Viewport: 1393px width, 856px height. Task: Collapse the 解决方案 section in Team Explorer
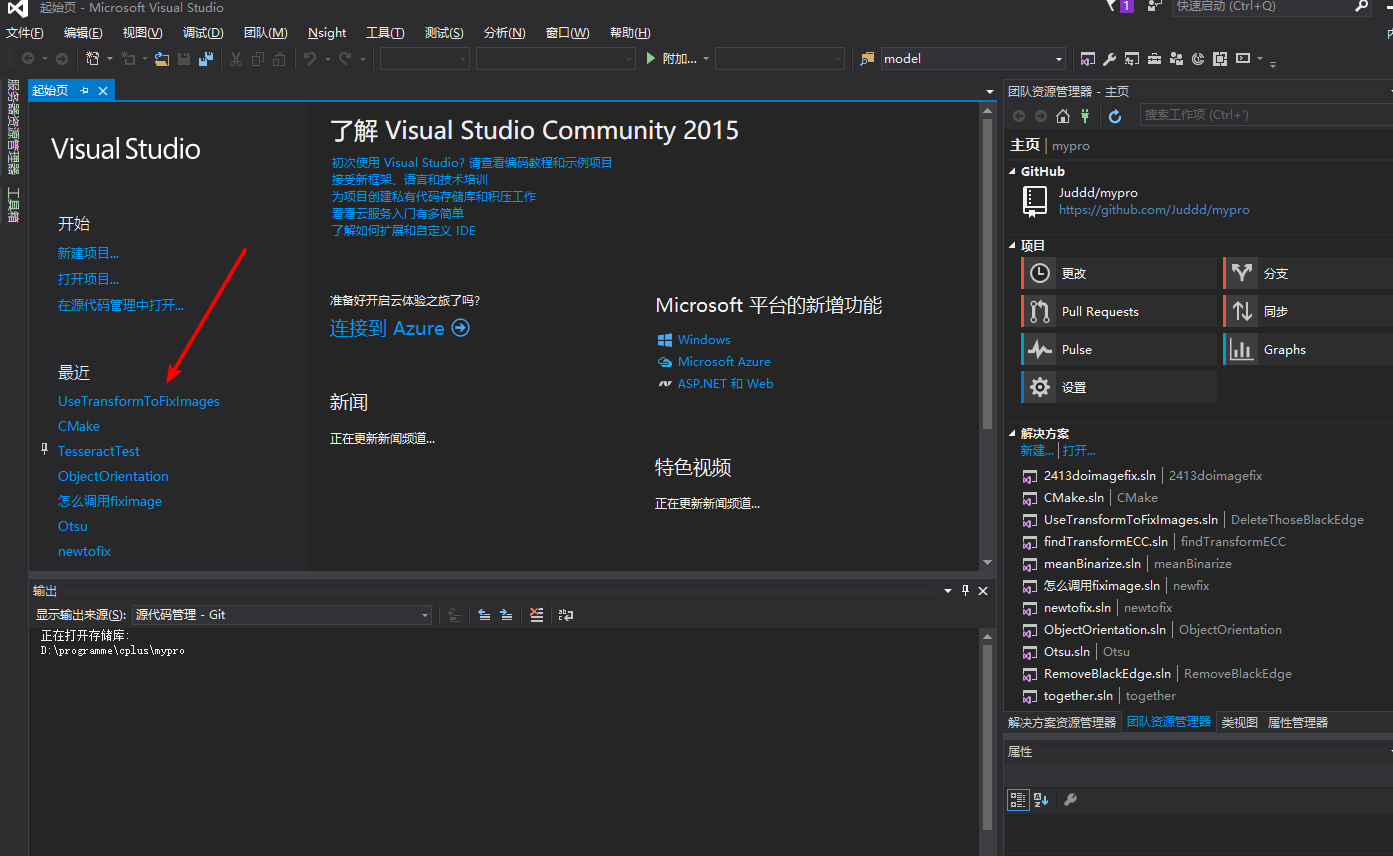click(1013, 434)
